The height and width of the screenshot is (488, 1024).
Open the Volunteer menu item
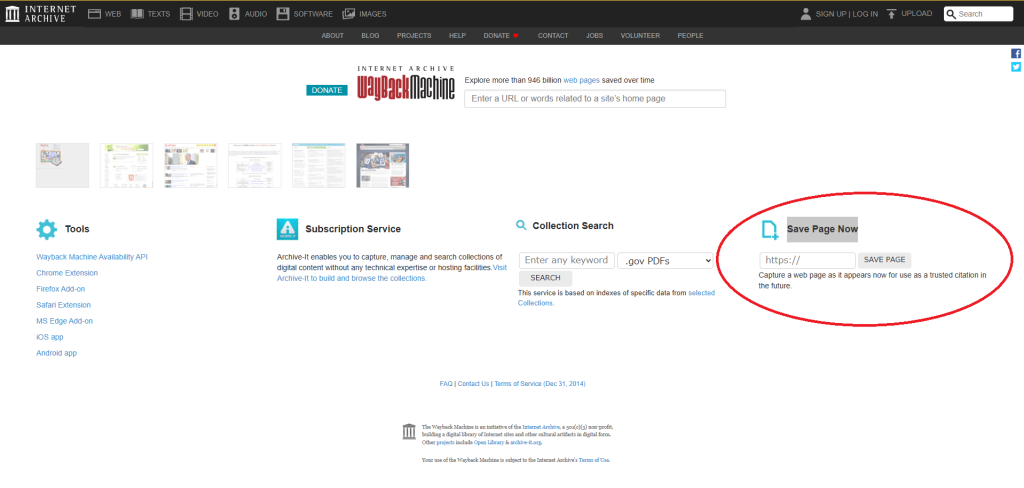click(640, 36)
